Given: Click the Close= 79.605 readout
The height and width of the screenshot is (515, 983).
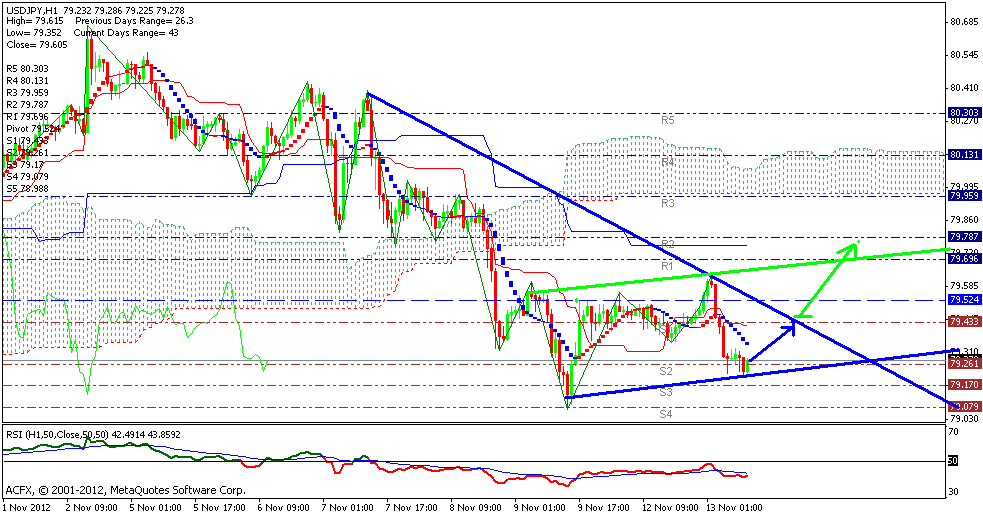Looking at the screenshot, I should tap(35, 45).
